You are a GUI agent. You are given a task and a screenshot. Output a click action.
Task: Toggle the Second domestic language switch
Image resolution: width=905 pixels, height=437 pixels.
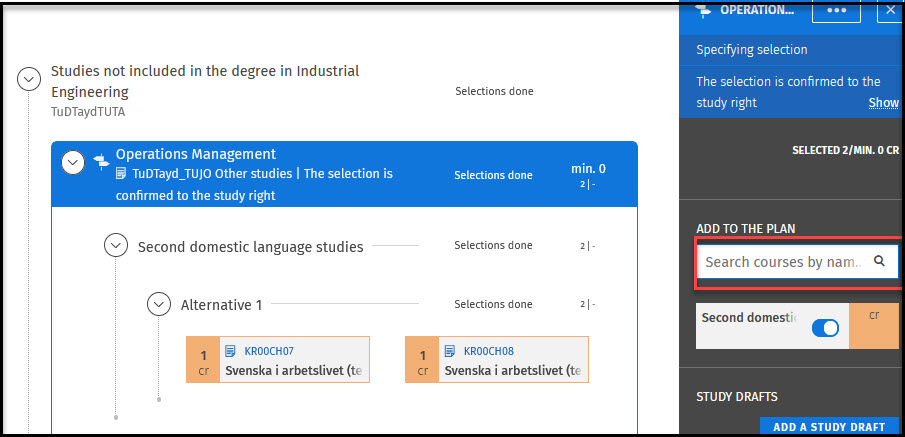click(x=824, y=328)
